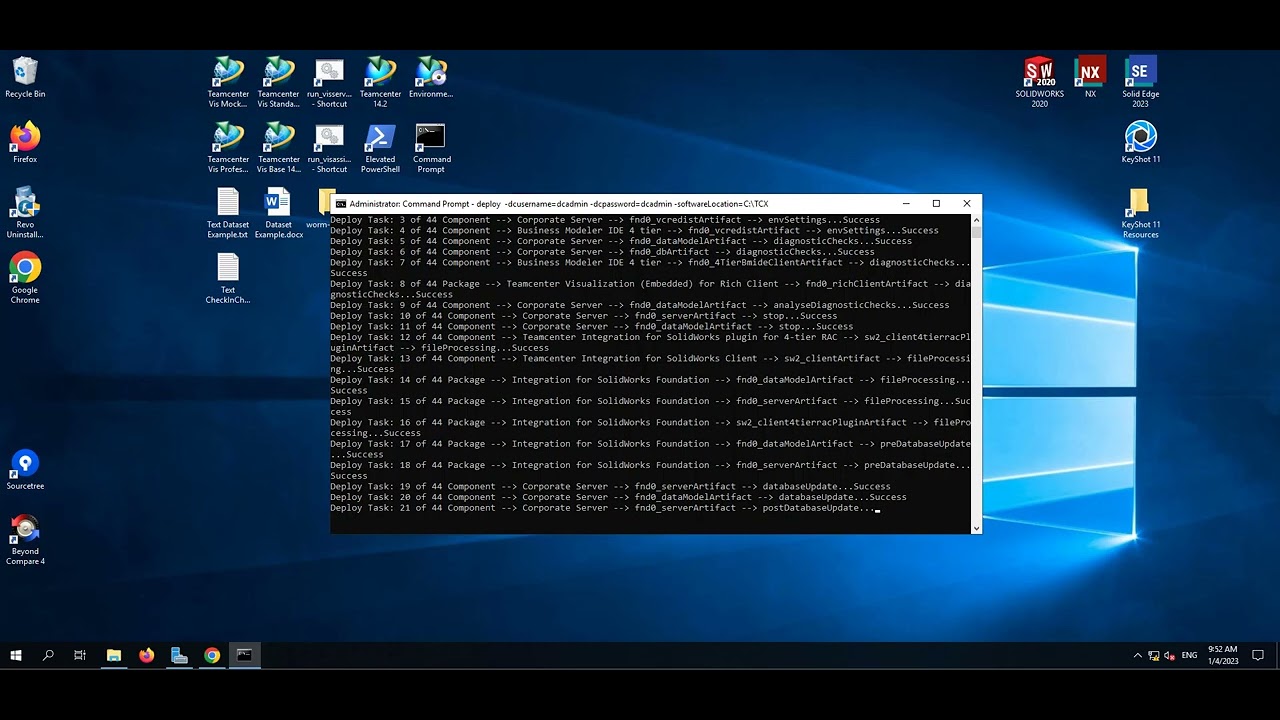The width and height of the screenshot is (1280, 720).
Task: Select the Teamcenter 14.2 shortcut
Action: coord(380,81)
